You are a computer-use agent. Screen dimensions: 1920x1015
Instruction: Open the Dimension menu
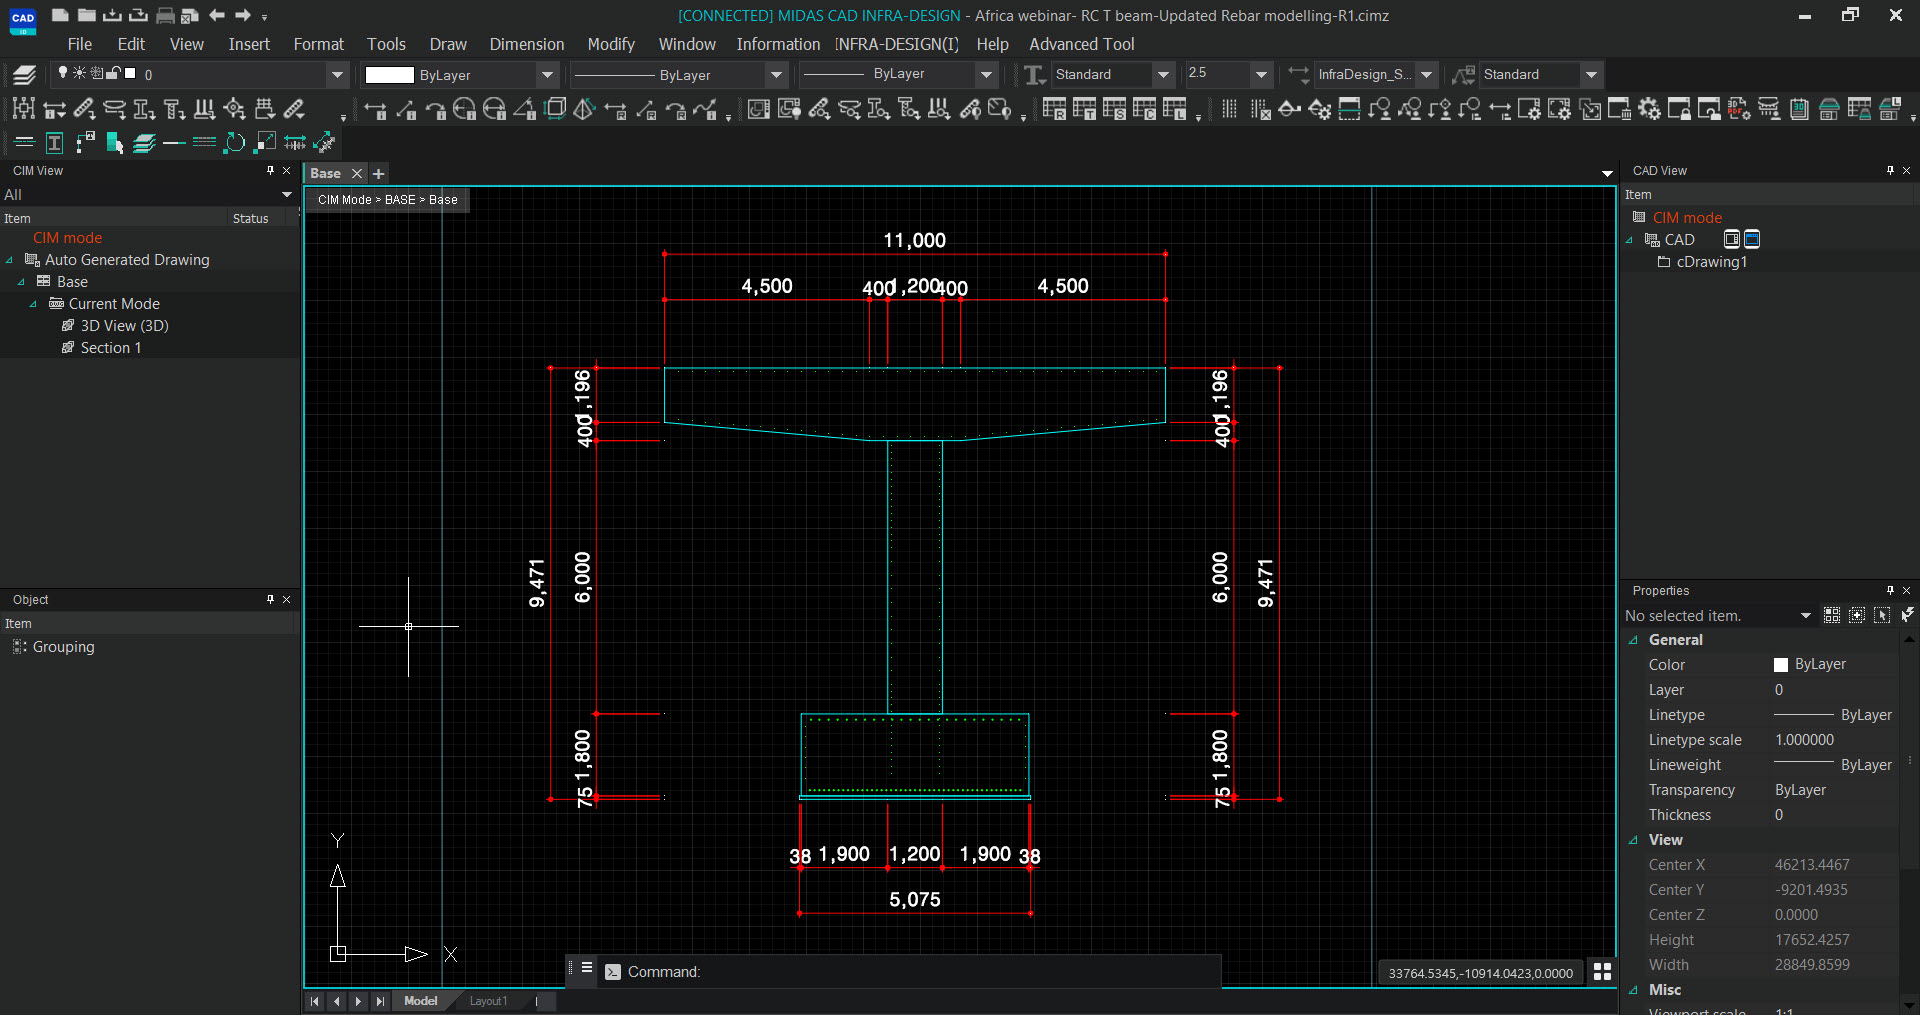[x=527, y=44]
